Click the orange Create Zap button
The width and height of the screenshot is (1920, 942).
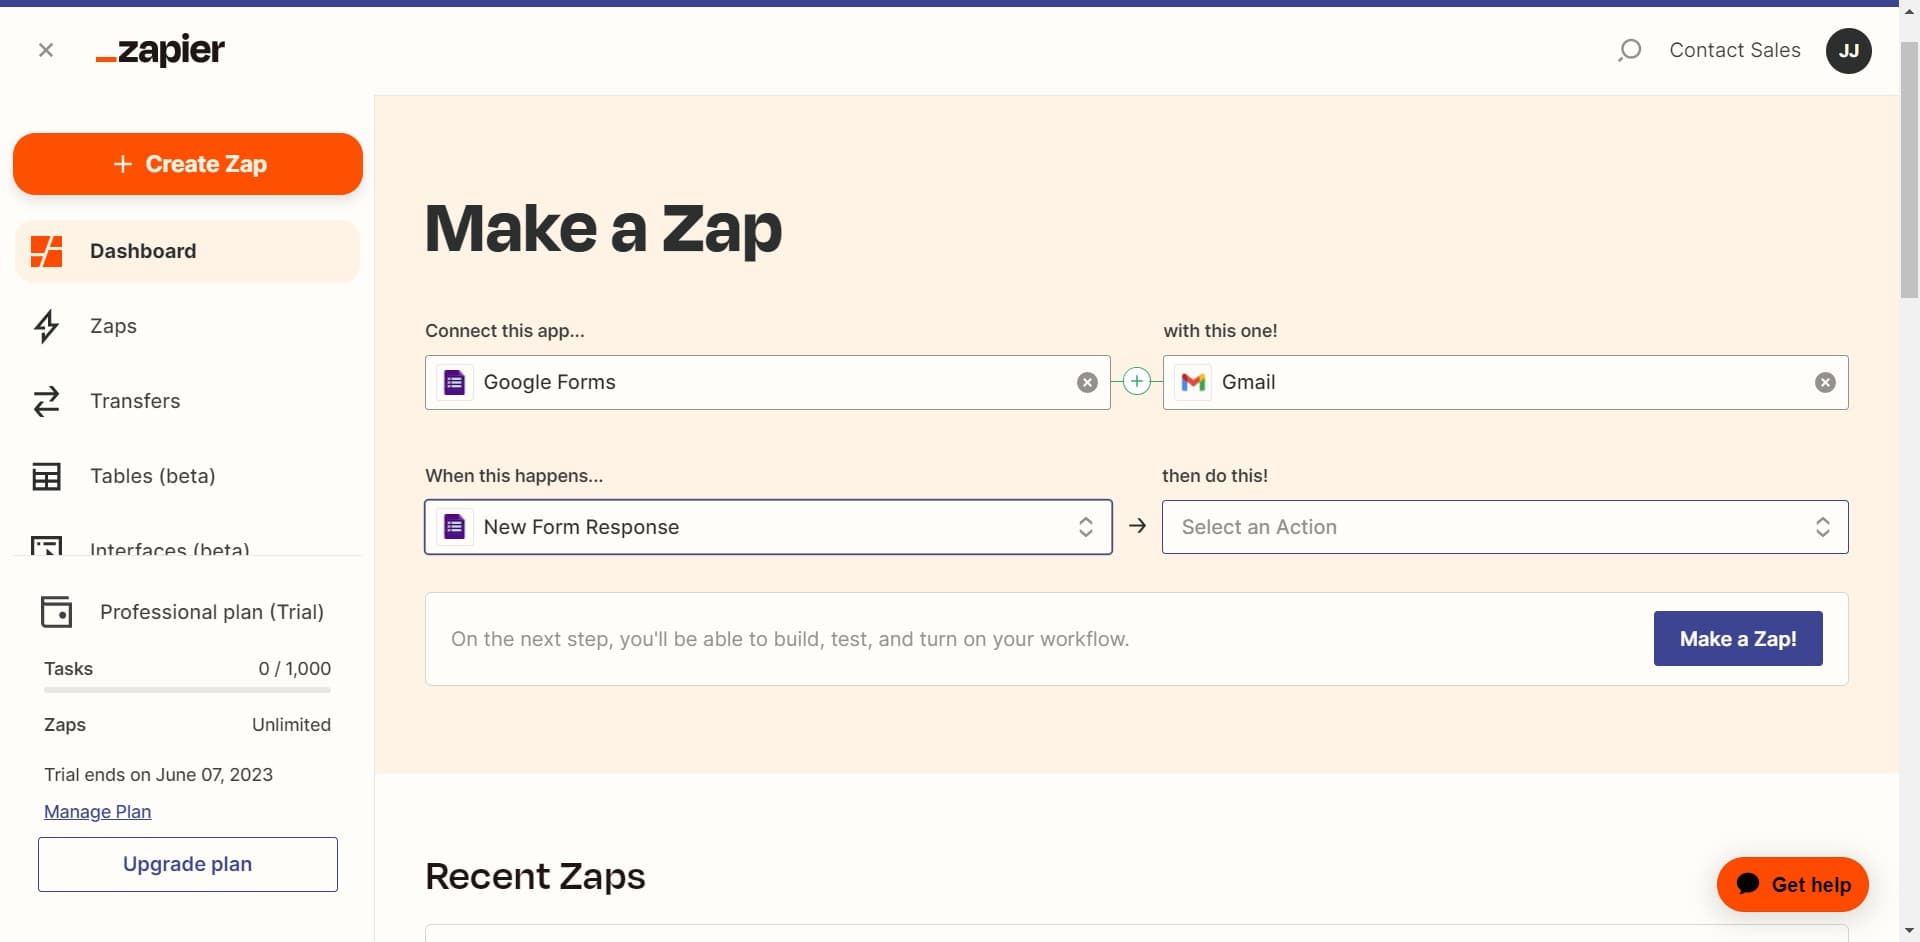pyautogui.click(x=188, y=164)
